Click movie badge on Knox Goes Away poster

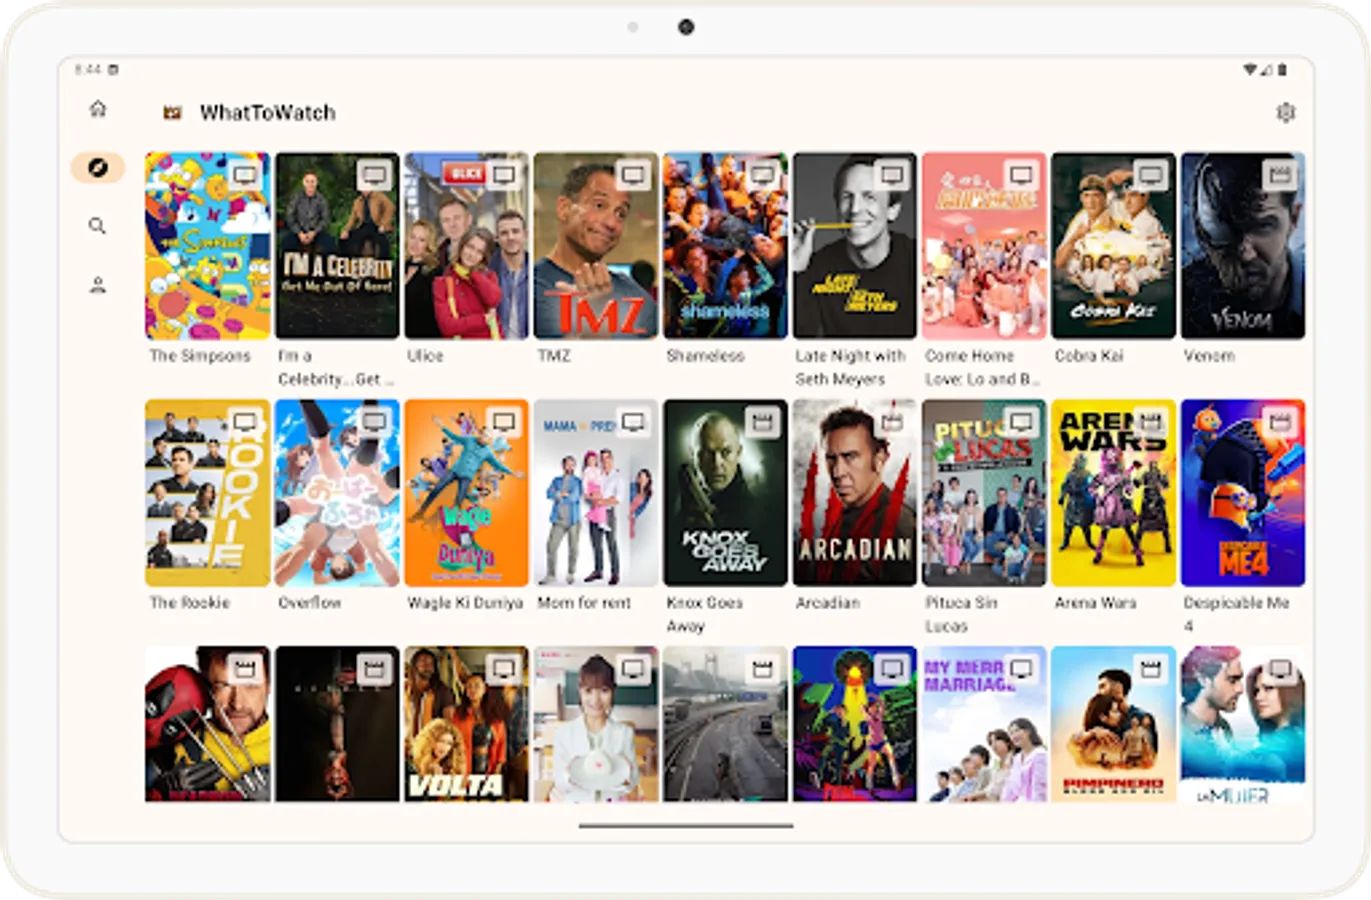[x=763, y=423]
